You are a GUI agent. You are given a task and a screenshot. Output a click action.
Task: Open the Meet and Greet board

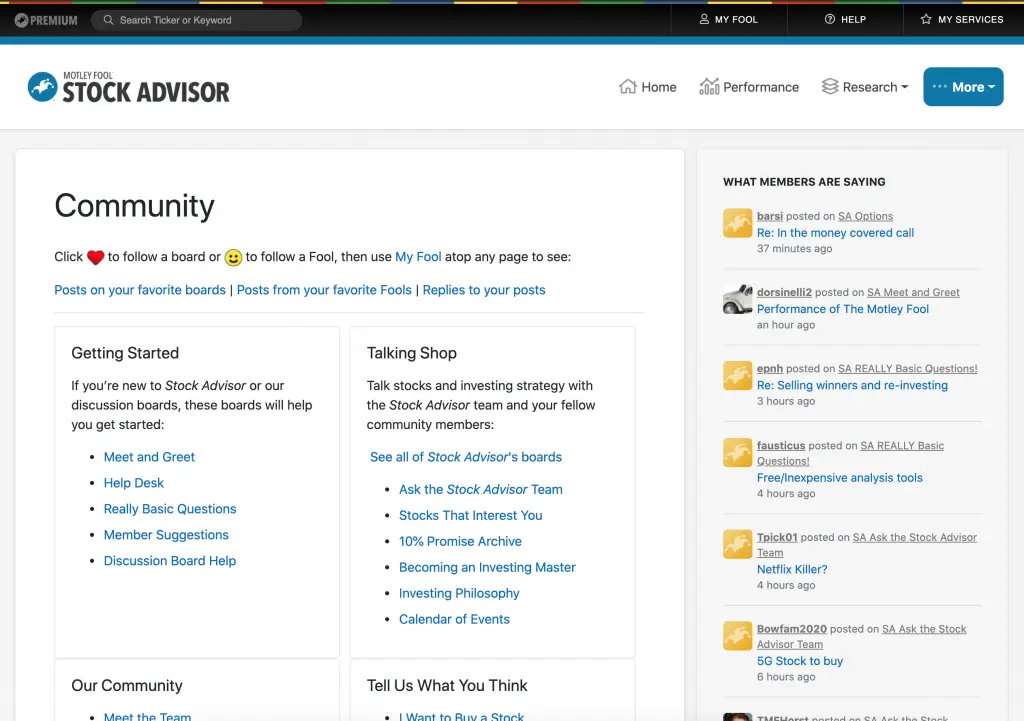[x=149, y=457]
